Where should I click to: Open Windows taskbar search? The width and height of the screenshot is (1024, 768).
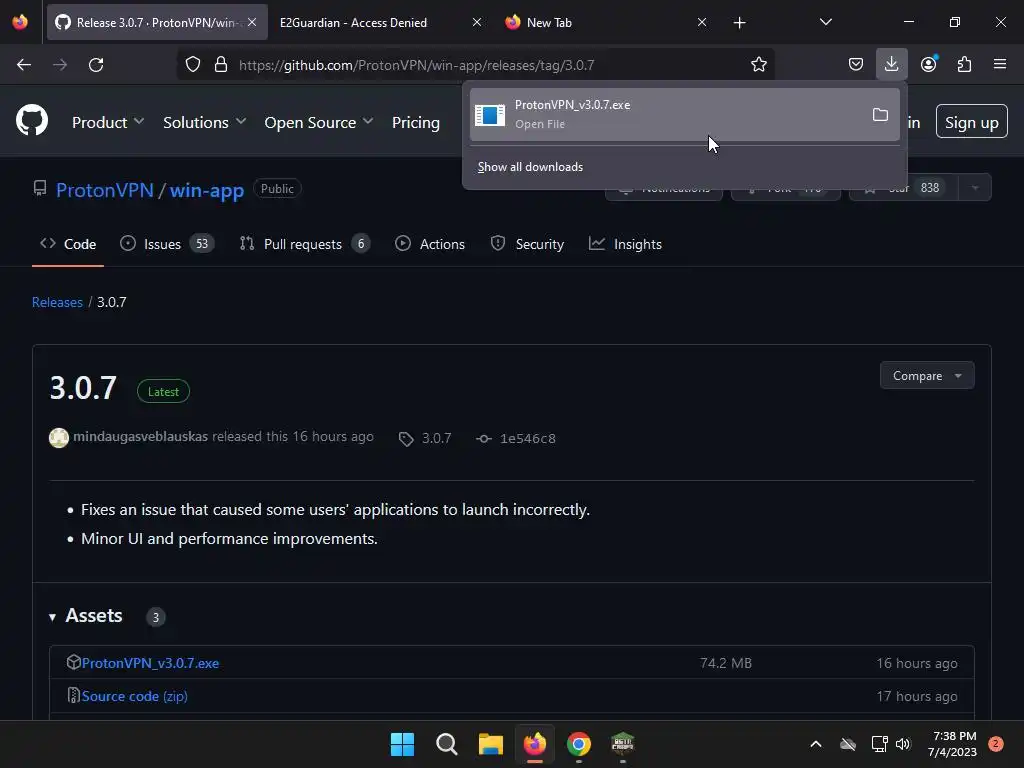[x=447, y=744]
